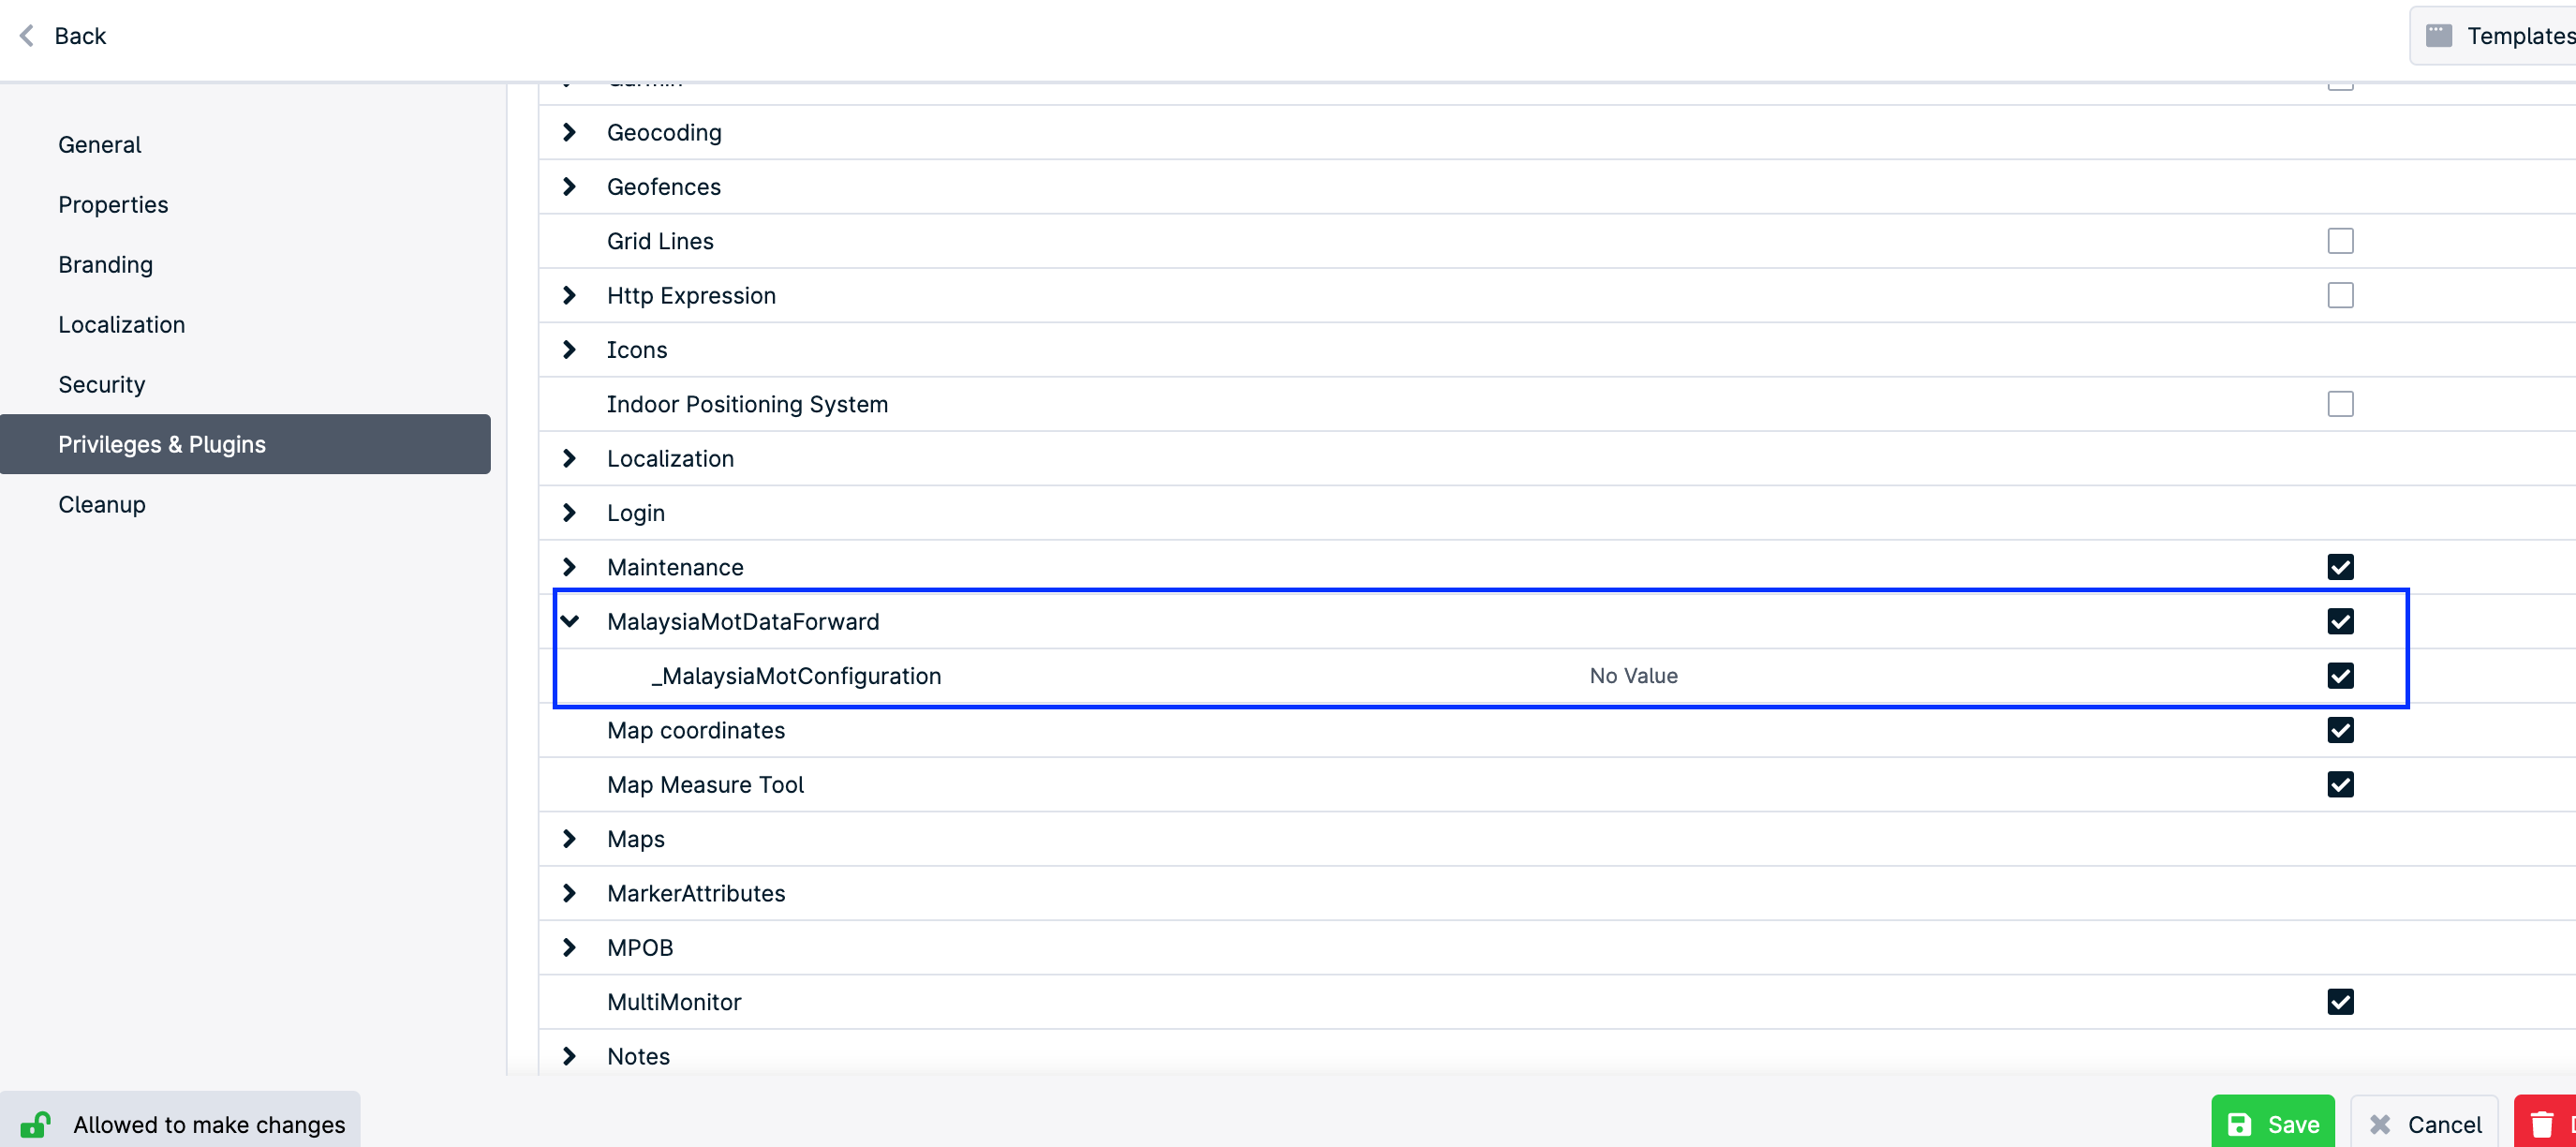This screenshot has height=1147, width=2576.
Task: Expand the MPOB row
Action: pyautogui.click(x=569, y=948)
